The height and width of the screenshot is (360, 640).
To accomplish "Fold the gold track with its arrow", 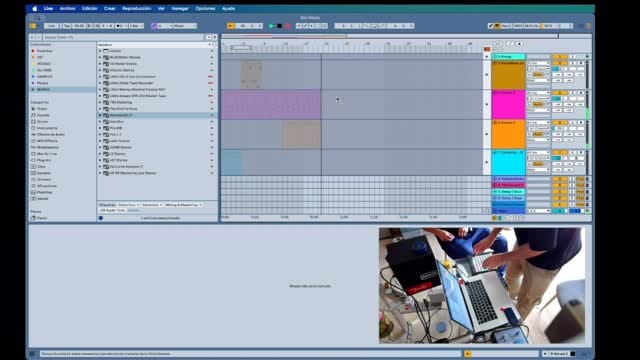I will 495,63.
